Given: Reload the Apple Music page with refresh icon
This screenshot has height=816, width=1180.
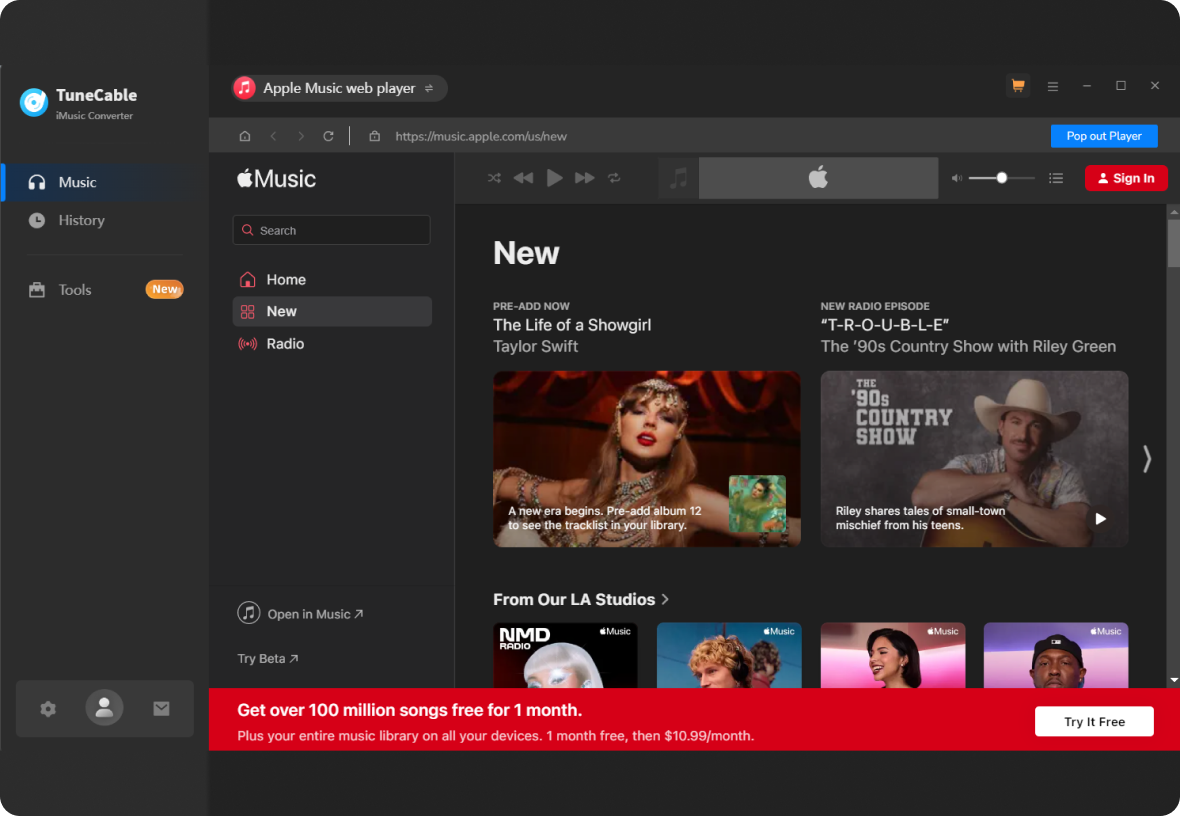Looking at the screenshot, I should [x=328, y=135].
